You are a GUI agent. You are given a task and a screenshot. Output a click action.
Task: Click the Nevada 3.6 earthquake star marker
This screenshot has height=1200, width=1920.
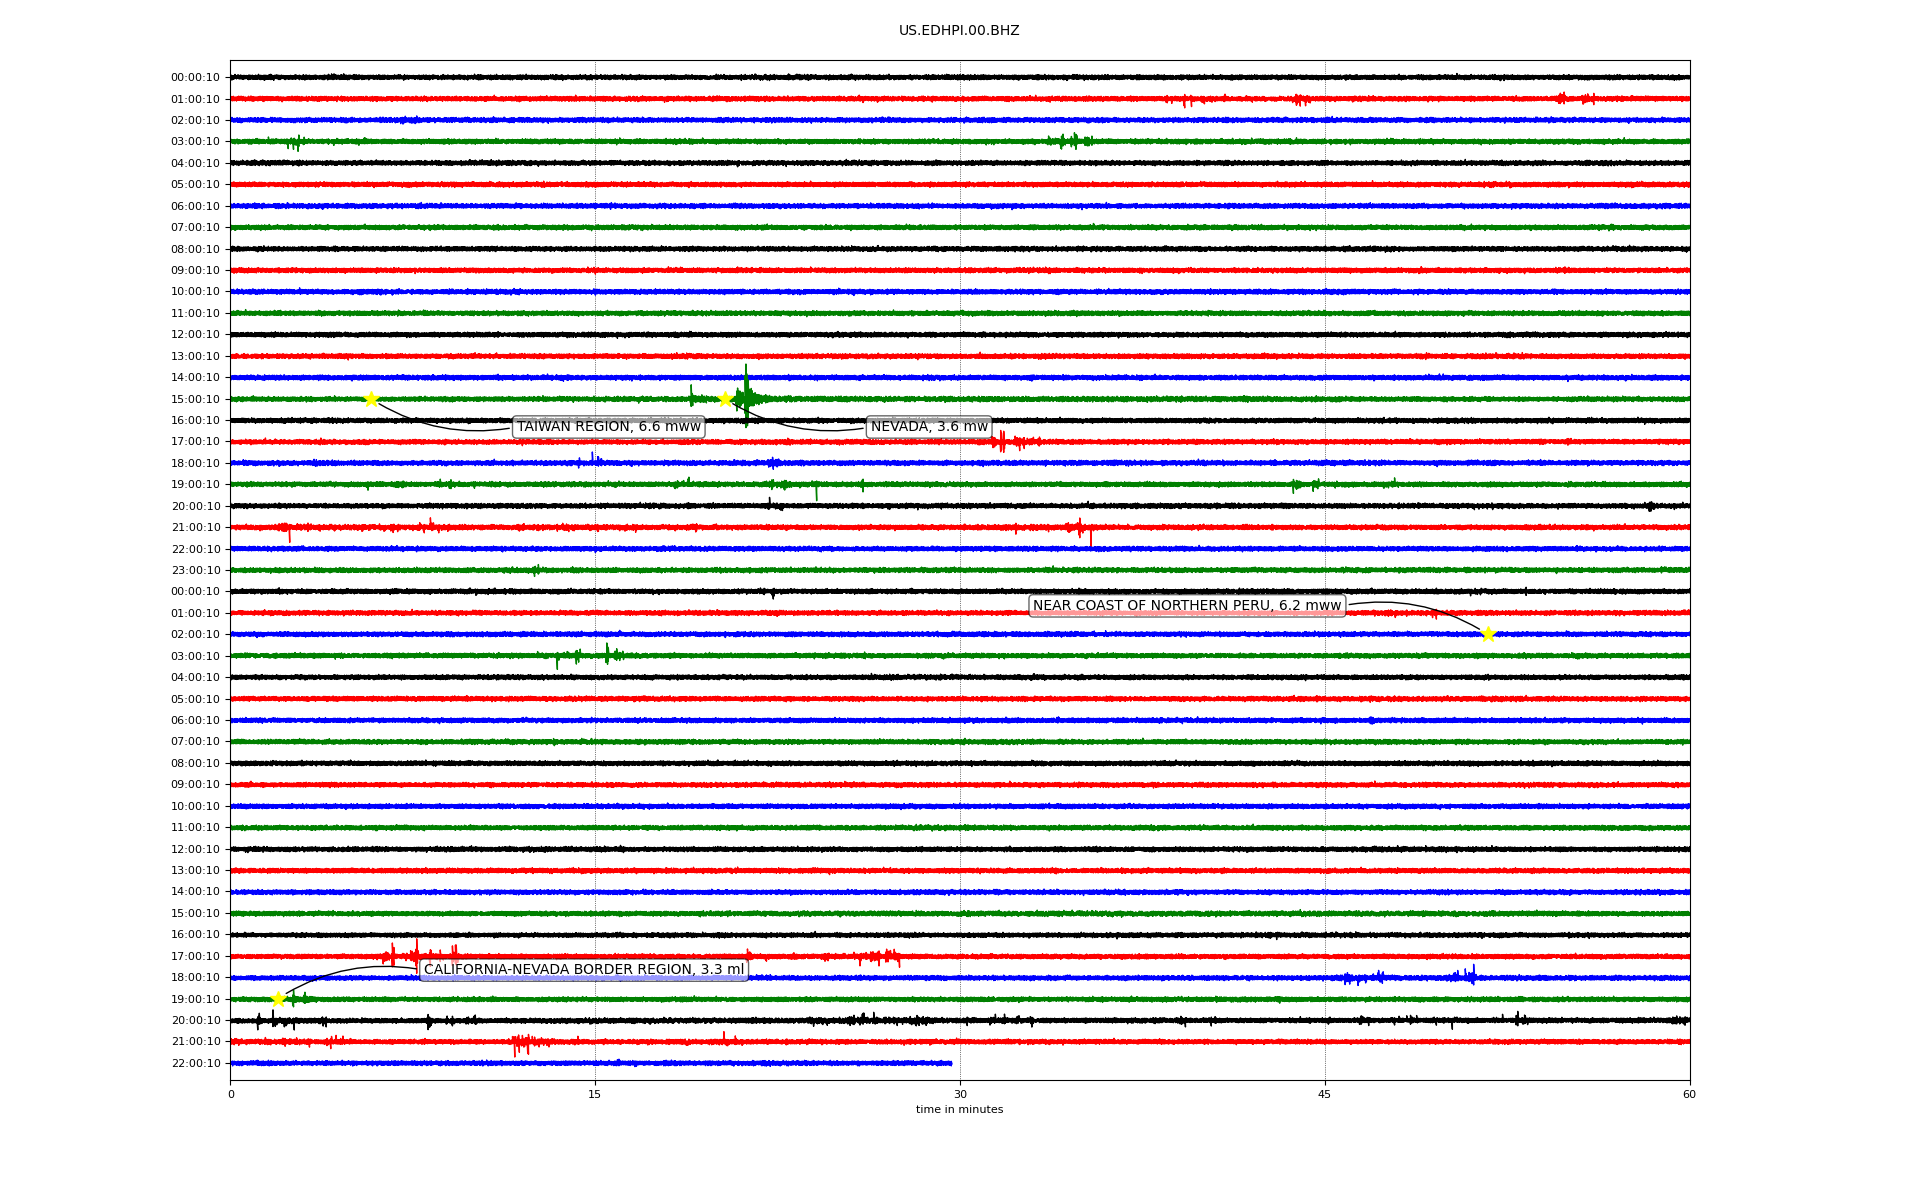point(726,399)
